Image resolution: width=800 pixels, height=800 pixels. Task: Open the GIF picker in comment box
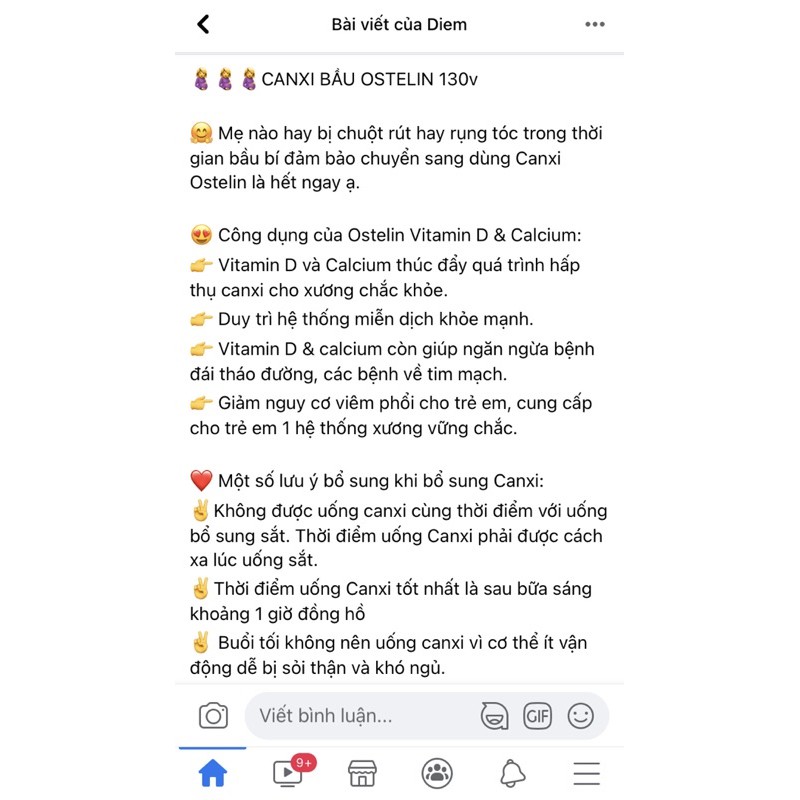[537, 716]
